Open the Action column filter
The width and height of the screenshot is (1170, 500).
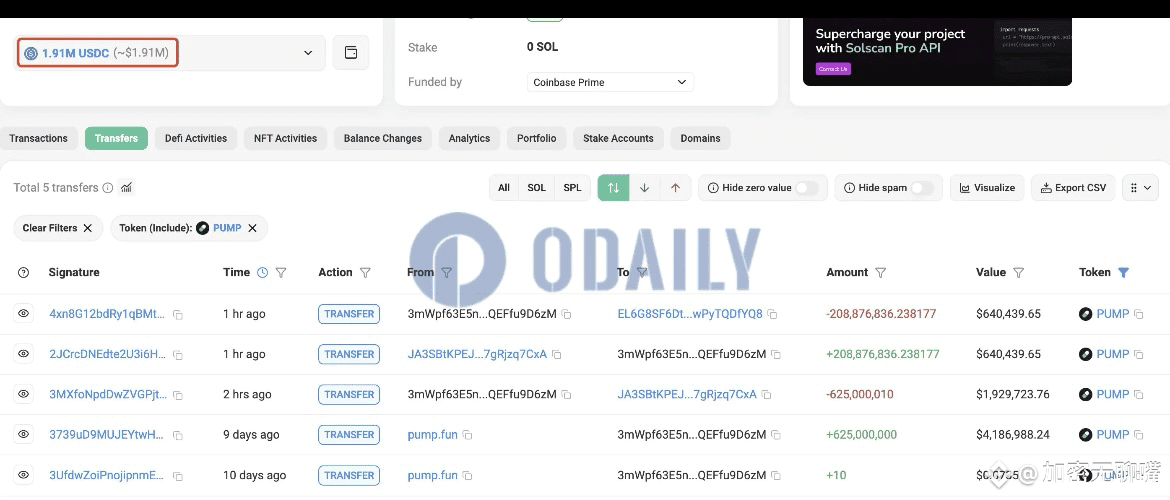366,273
